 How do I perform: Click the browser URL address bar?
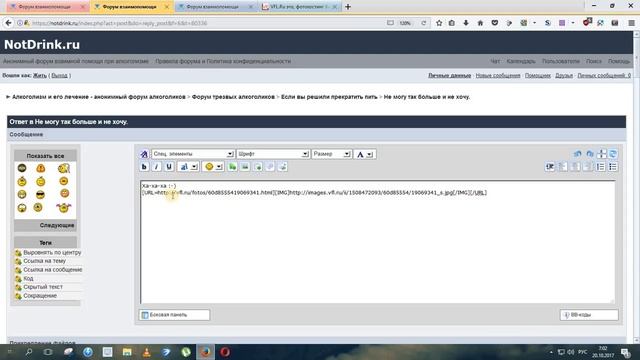click(x=204, y=23)
